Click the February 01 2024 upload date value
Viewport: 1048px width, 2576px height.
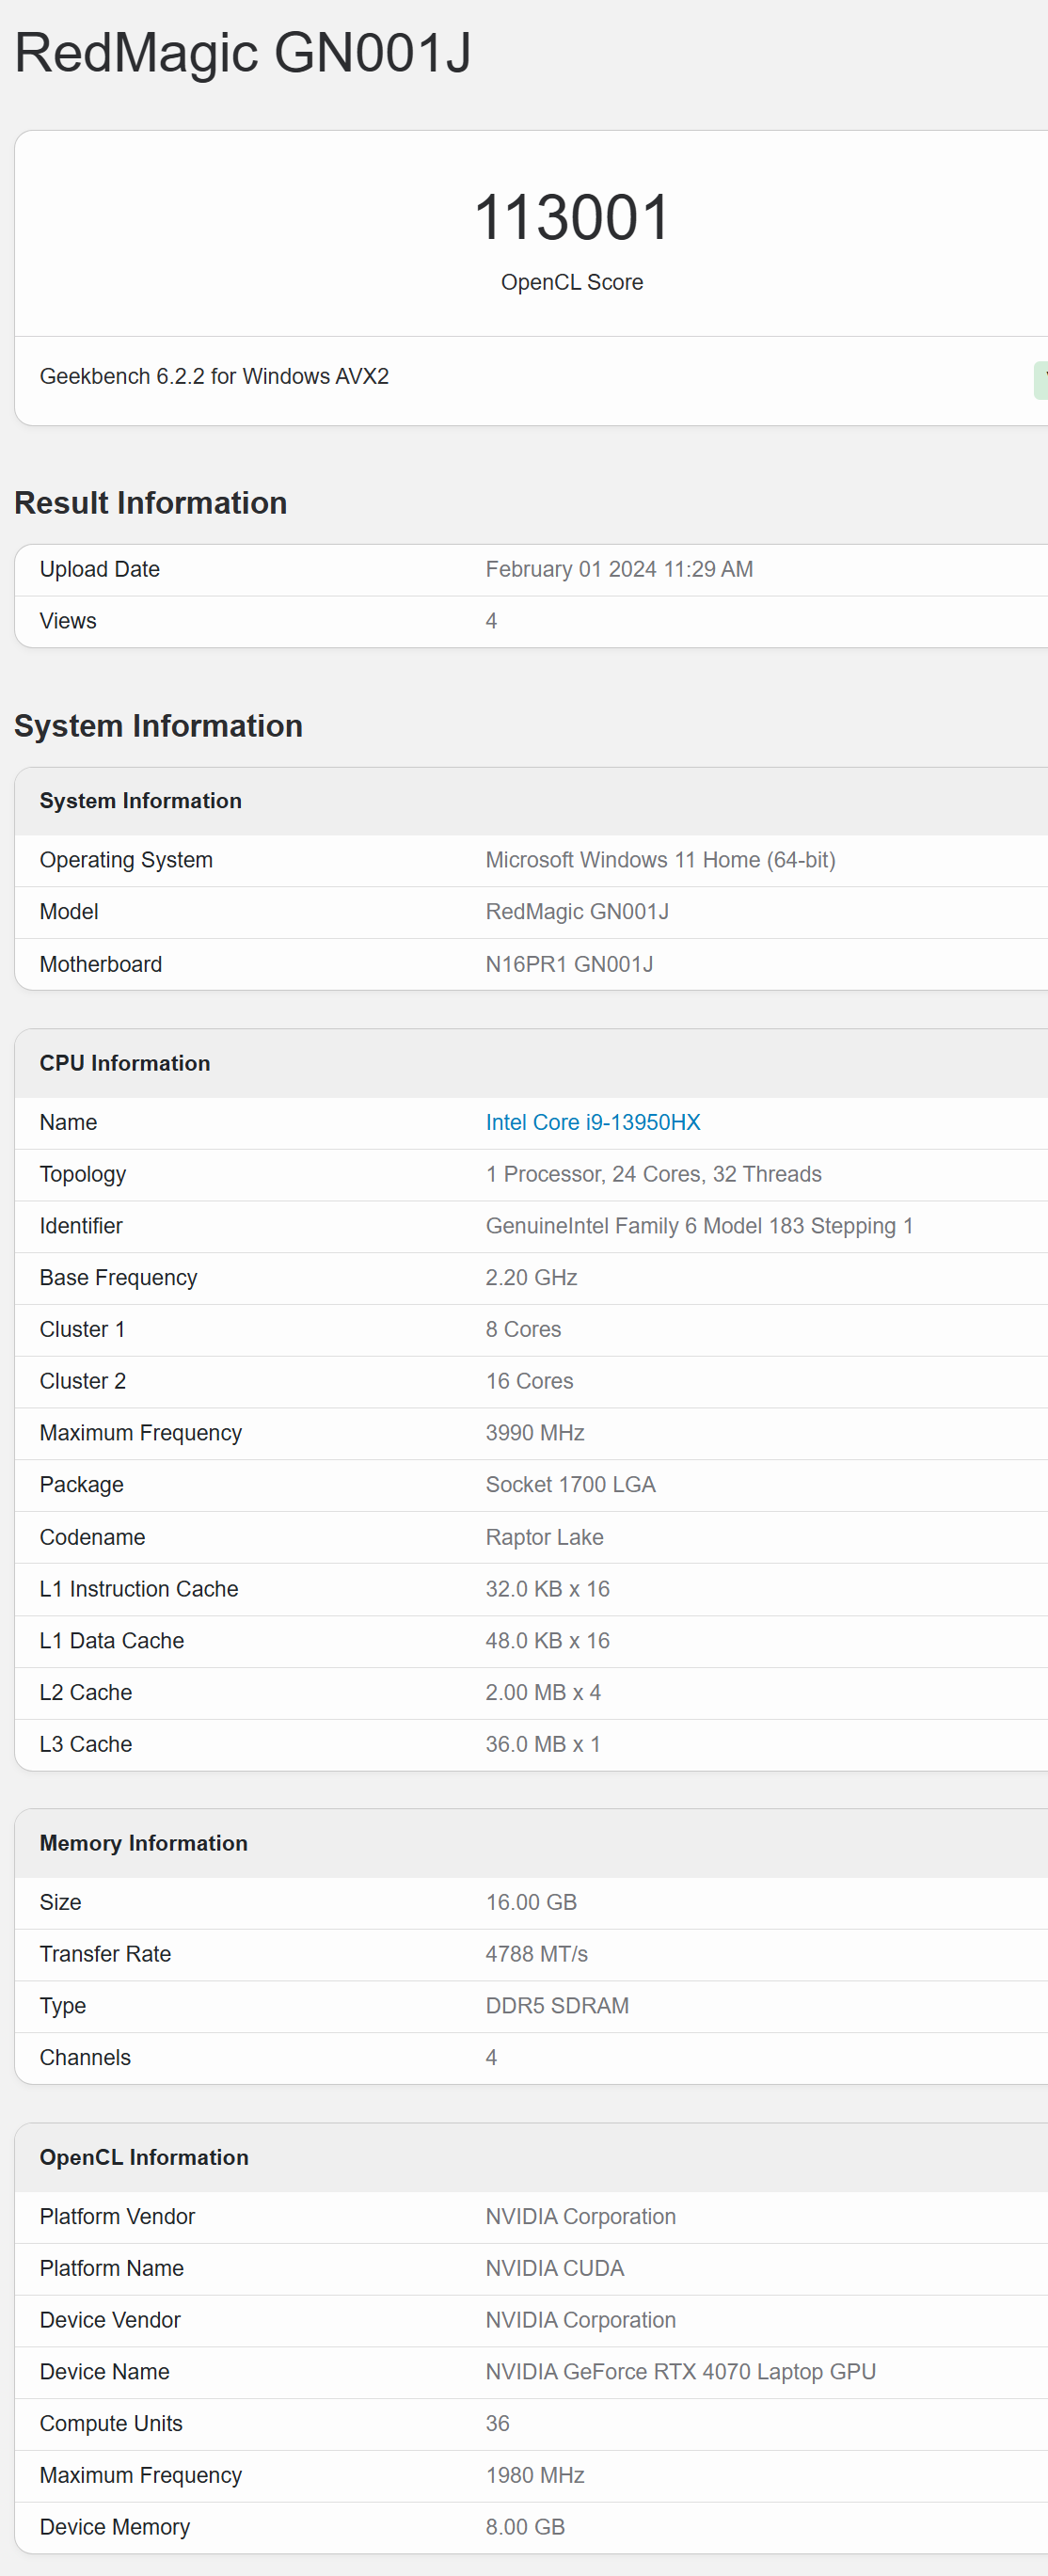pyautogui.click(x=619, y=569)
